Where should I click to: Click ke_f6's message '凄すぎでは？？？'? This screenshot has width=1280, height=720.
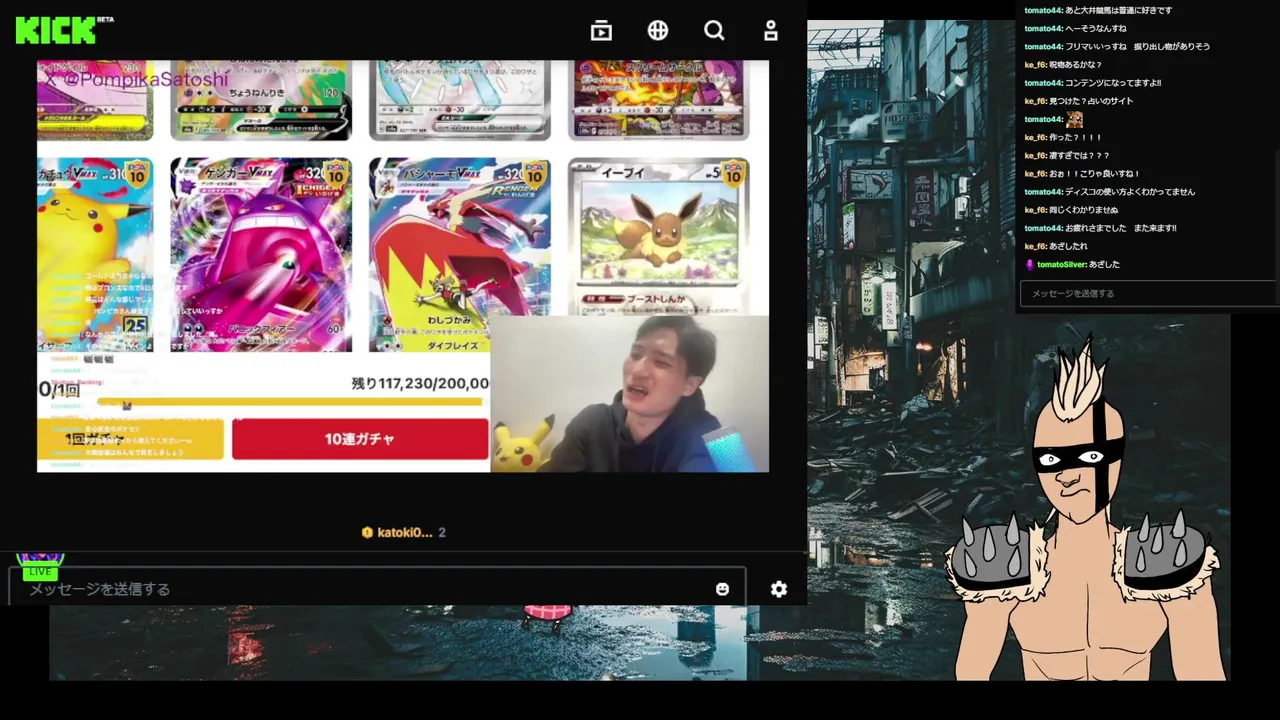point(1080,155)
